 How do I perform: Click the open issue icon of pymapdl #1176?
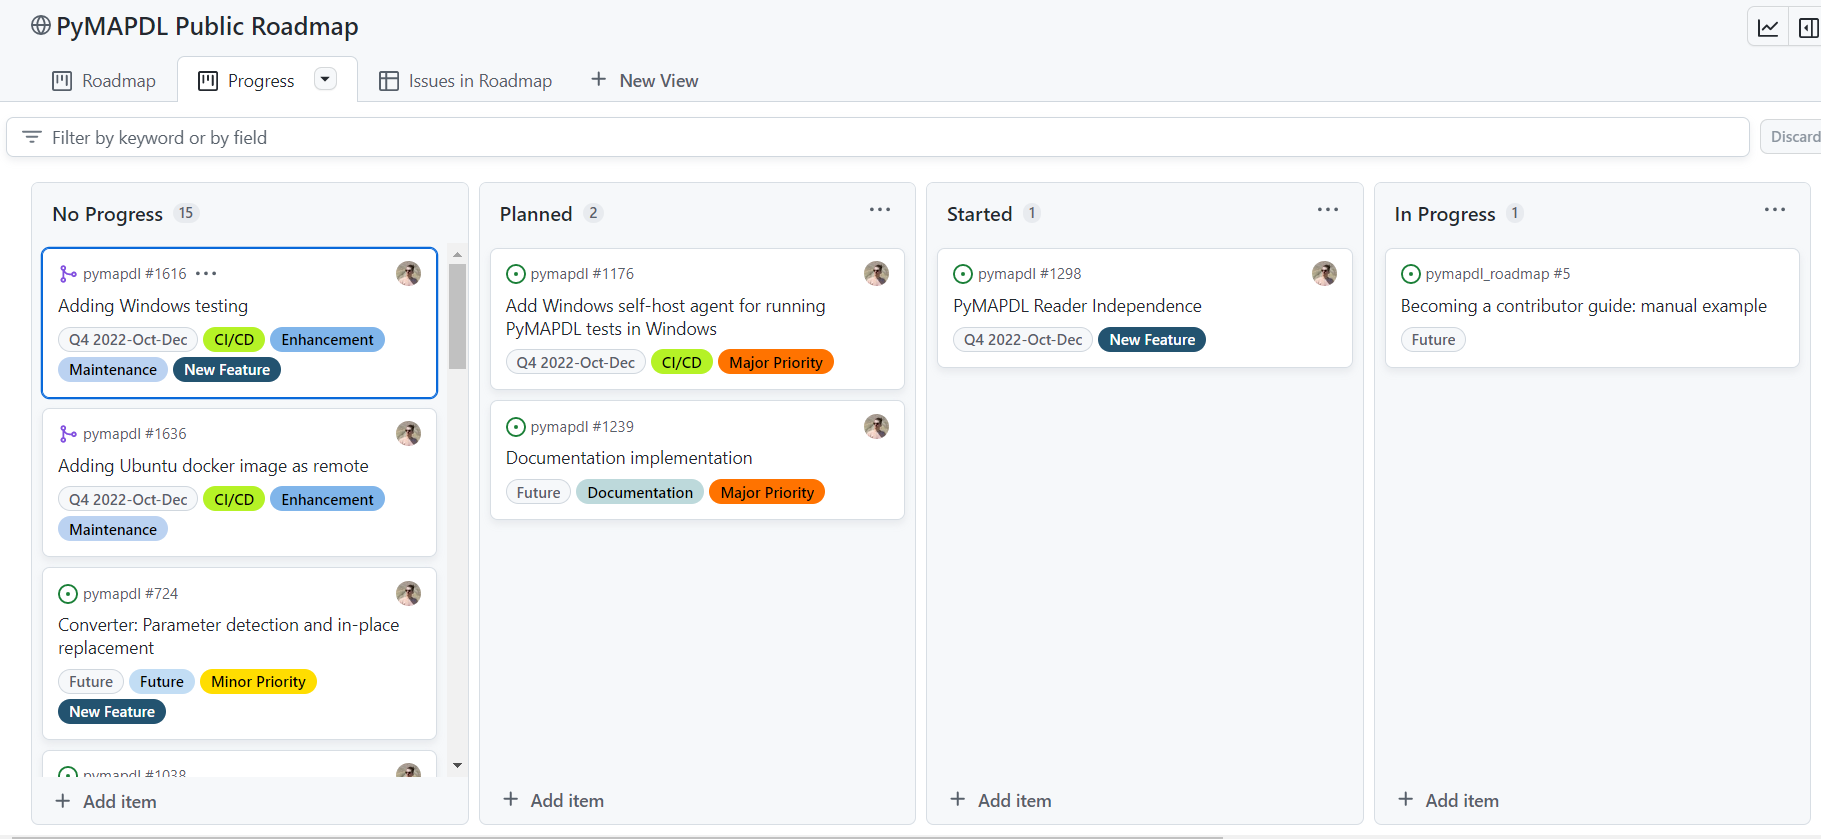[516, 274]
